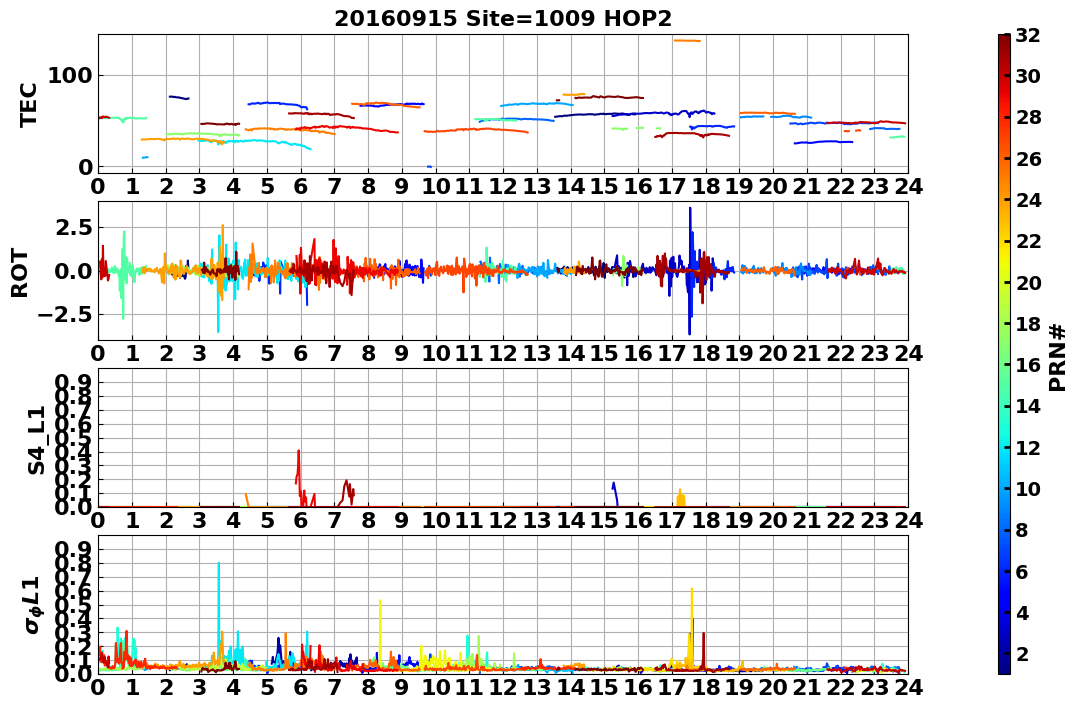Click the orange TEC segment above 100

(687, 41)
